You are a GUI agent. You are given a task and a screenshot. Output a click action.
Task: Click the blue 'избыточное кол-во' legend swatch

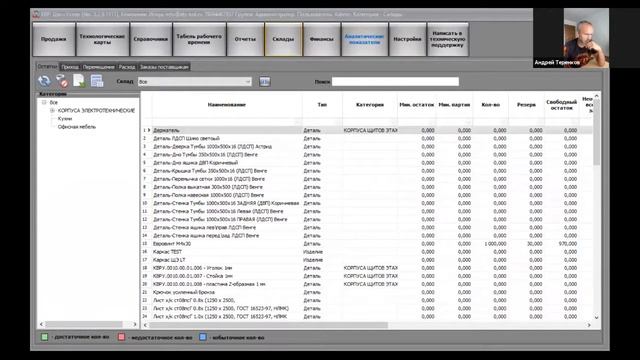(x=202, y=337)
